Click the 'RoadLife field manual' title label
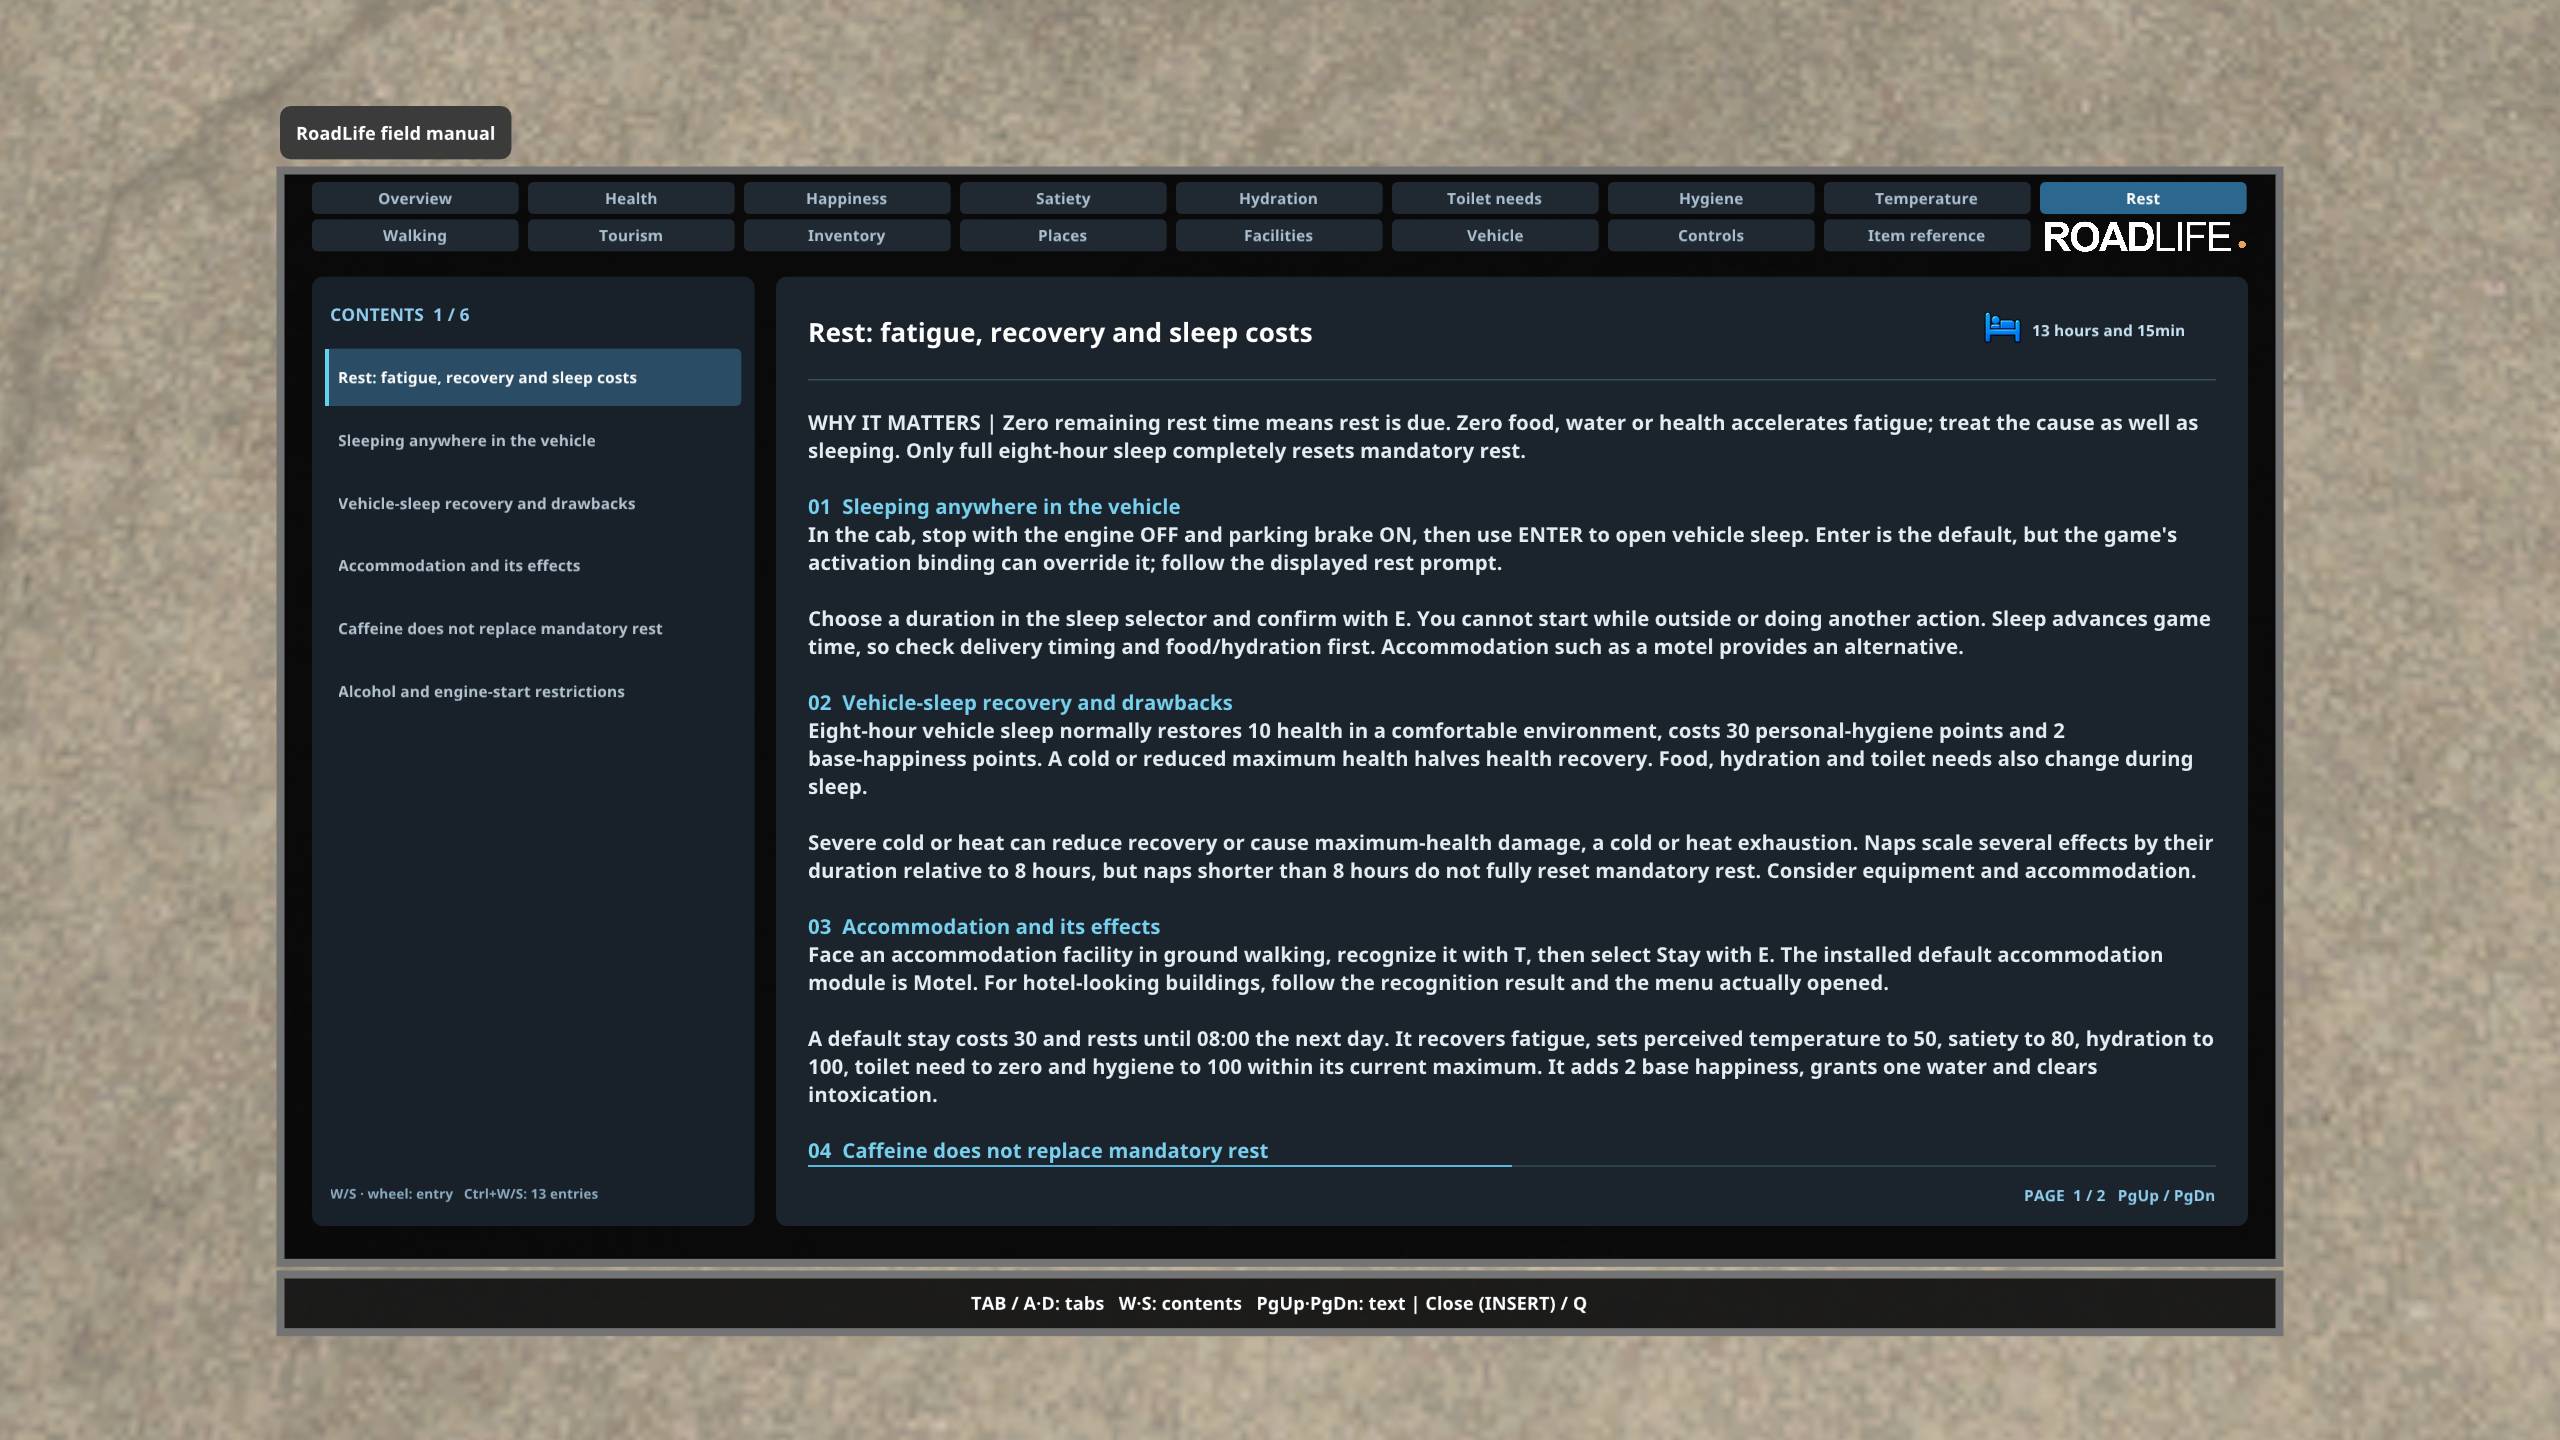 [395, 133]
